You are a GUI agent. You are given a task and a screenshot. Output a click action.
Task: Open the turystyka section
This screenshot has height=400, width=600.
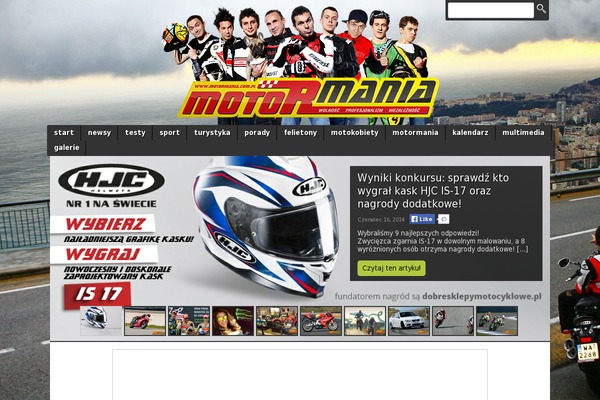[x=212, y=133]
